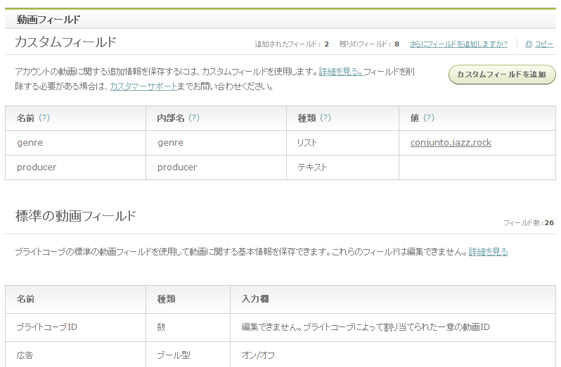Open the 種類 (?) help tooltip
Image resolution: width=561 pixels, height=367 pixels.
point(325,118)
